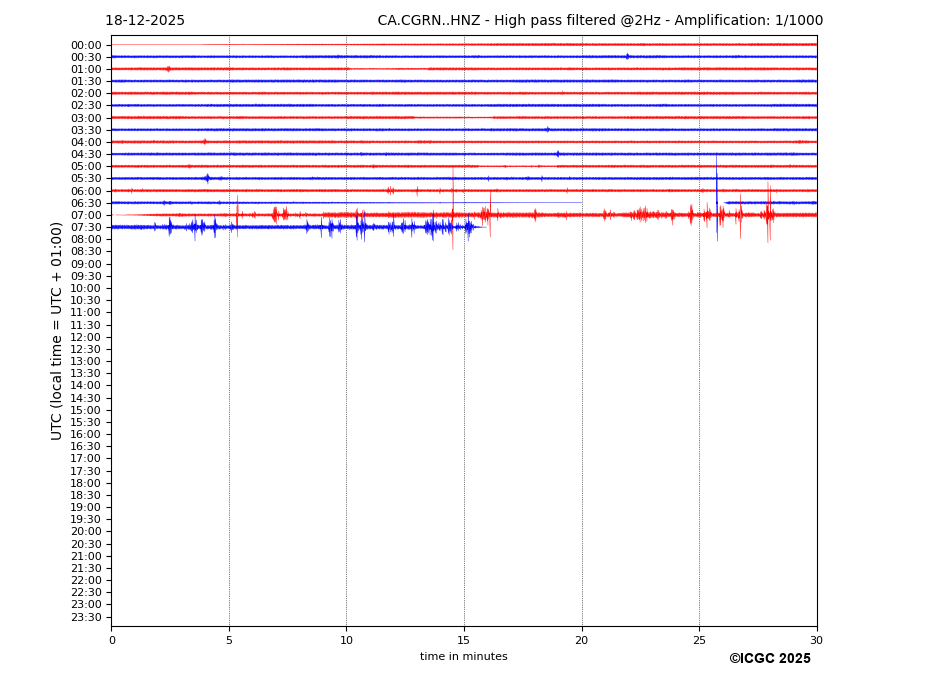The image size is (927, 696).
Task: Click the "time in minutes" axis label
Action: [463, 657]
